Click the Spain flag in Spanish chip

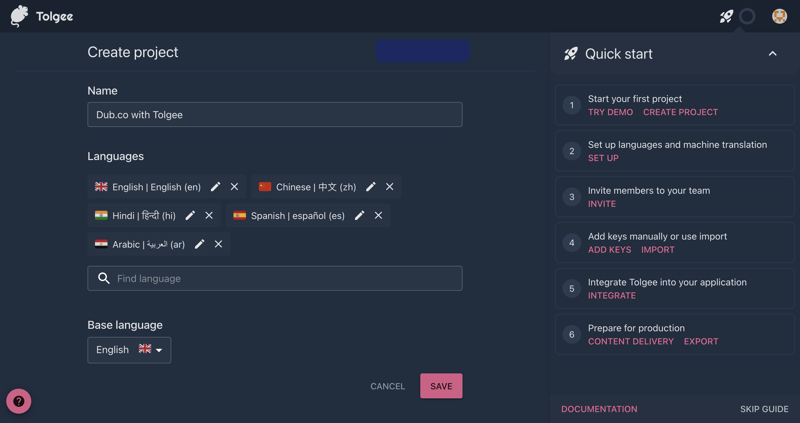(239, 215)
